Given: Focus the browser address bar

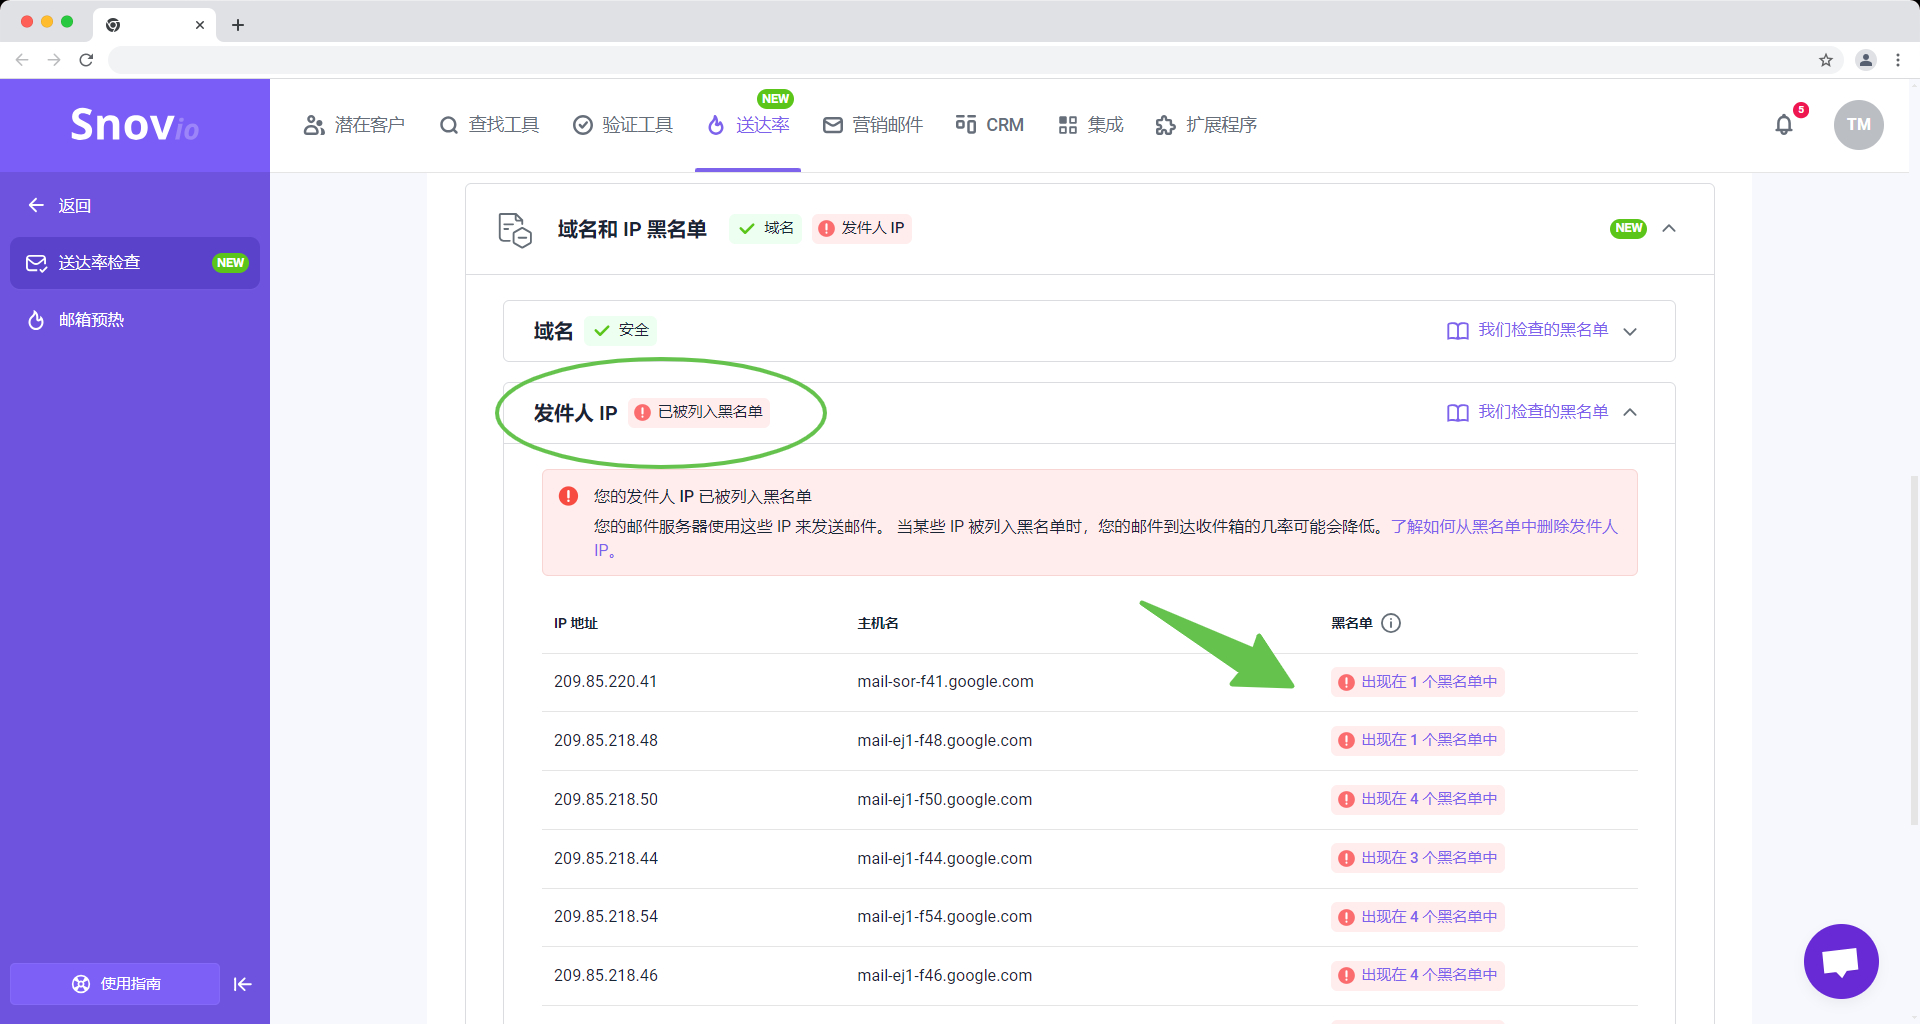Looking at the screenshot, I should 960,60.
